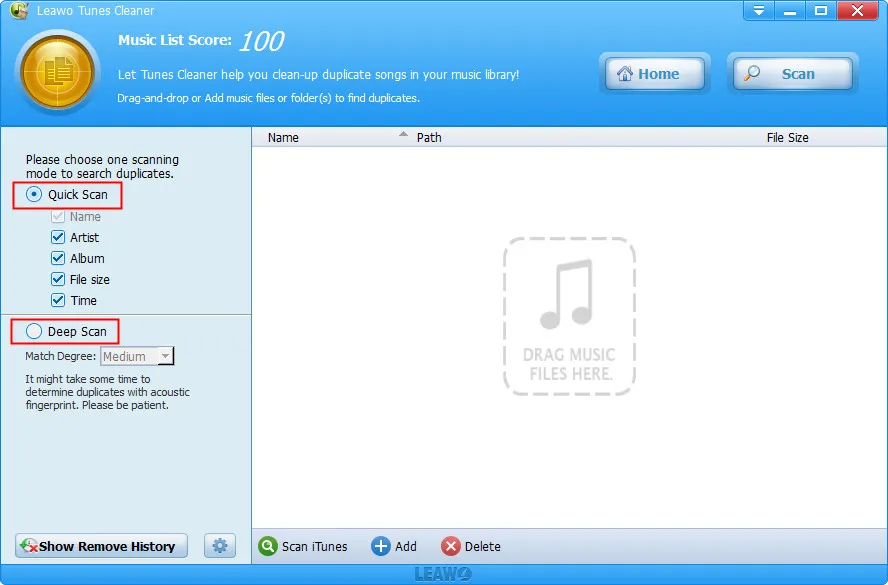Toggle the disabled Name checkbox
The height and width of the screenshot is (585, 888).
58,216
